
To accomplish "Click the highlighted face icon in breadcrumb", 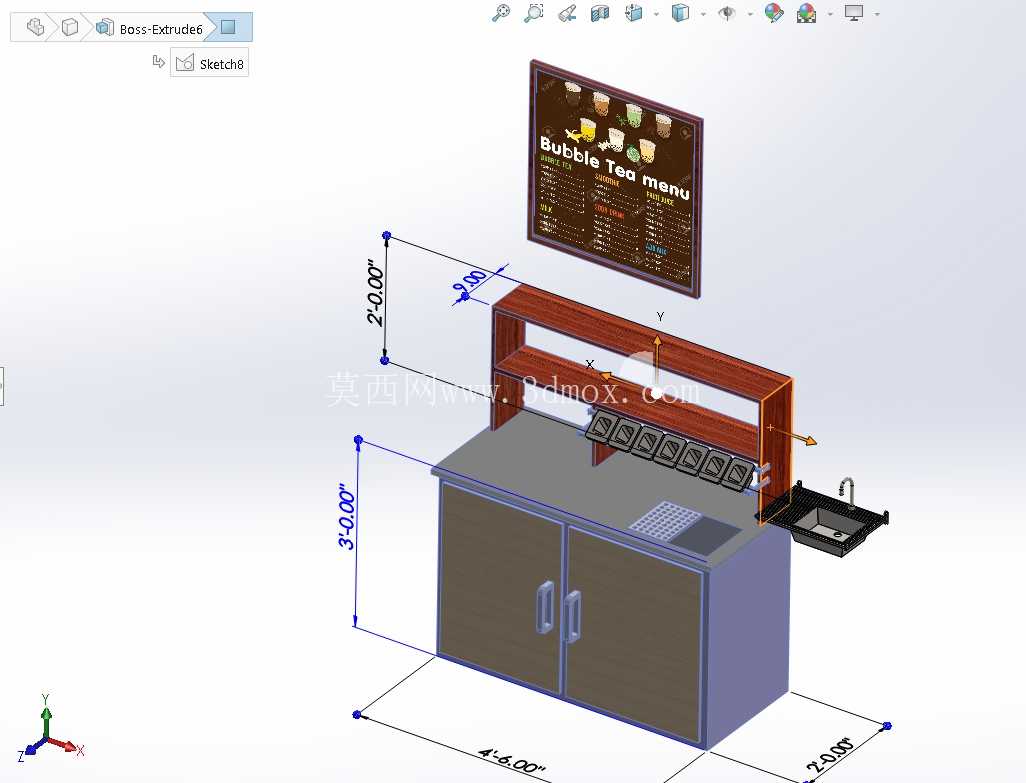I will coord(228,27).
